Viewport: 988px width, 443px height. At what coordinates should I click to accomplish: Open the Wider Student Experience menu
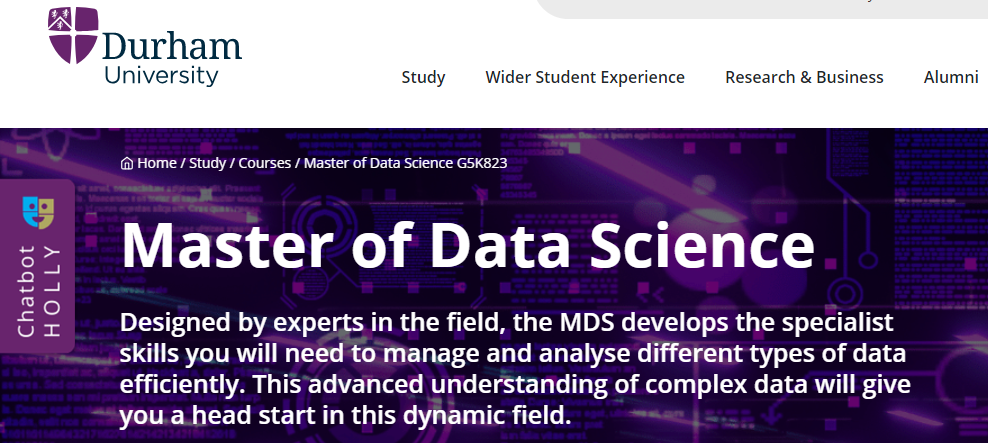pyautogui.click(x=585, y=77)
